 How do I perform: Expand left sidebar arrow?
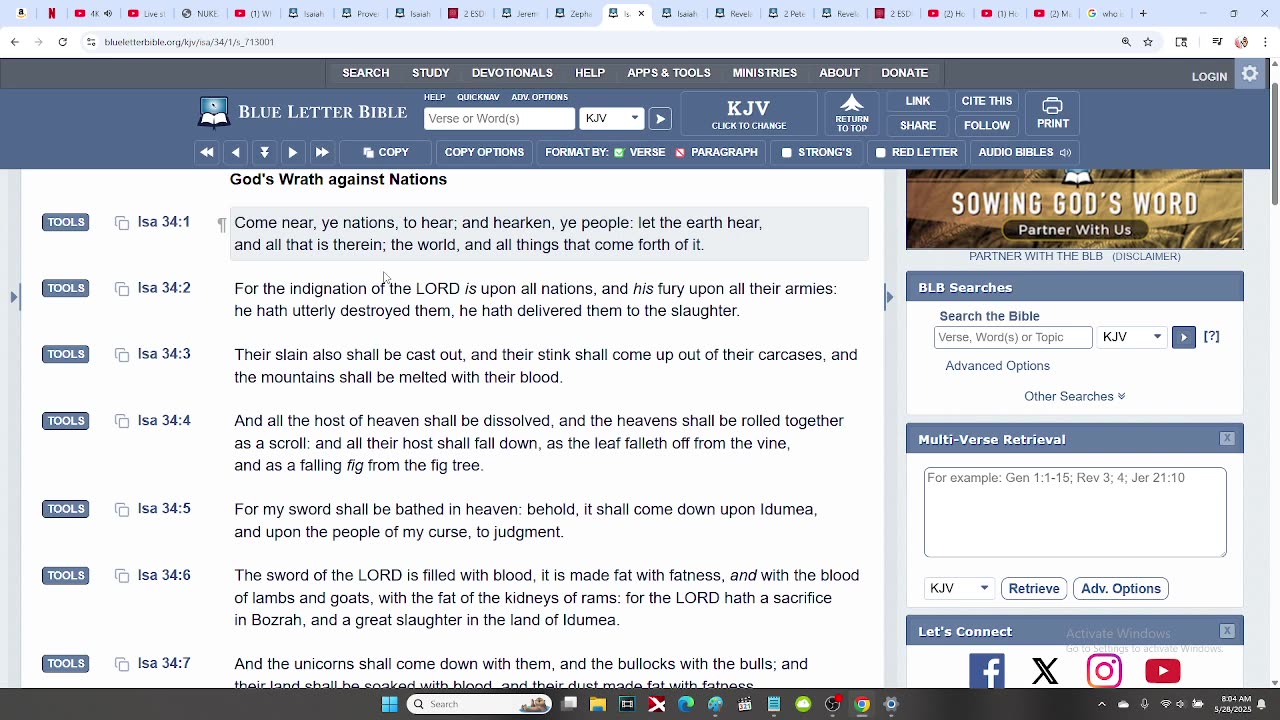pyautogui.click(x=13, y=297)
